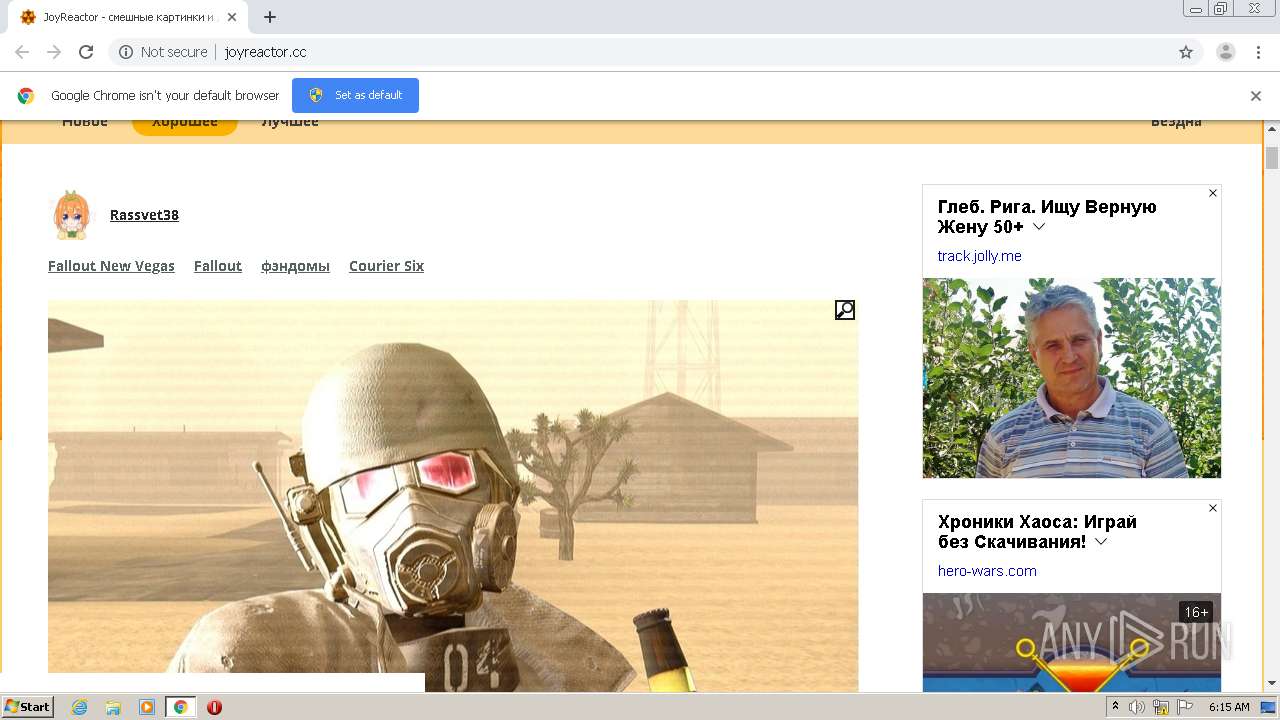Launch Internet Explorer from the taskbar
This screenshot has width=1280, height=720.
(x=79, y=707)
